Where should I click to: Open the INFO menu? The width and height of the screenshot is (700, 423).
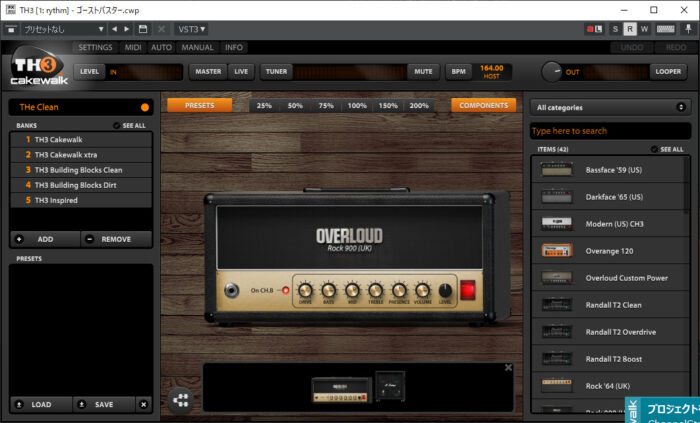tap(233, 47)
